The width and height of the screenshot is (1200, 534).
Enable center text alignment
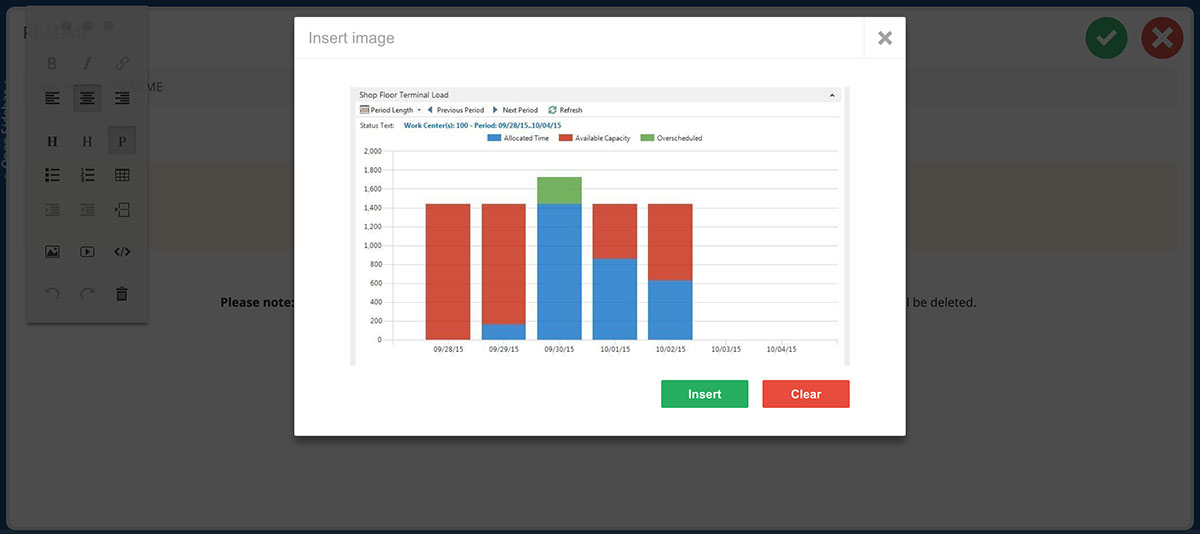[87, 98]
